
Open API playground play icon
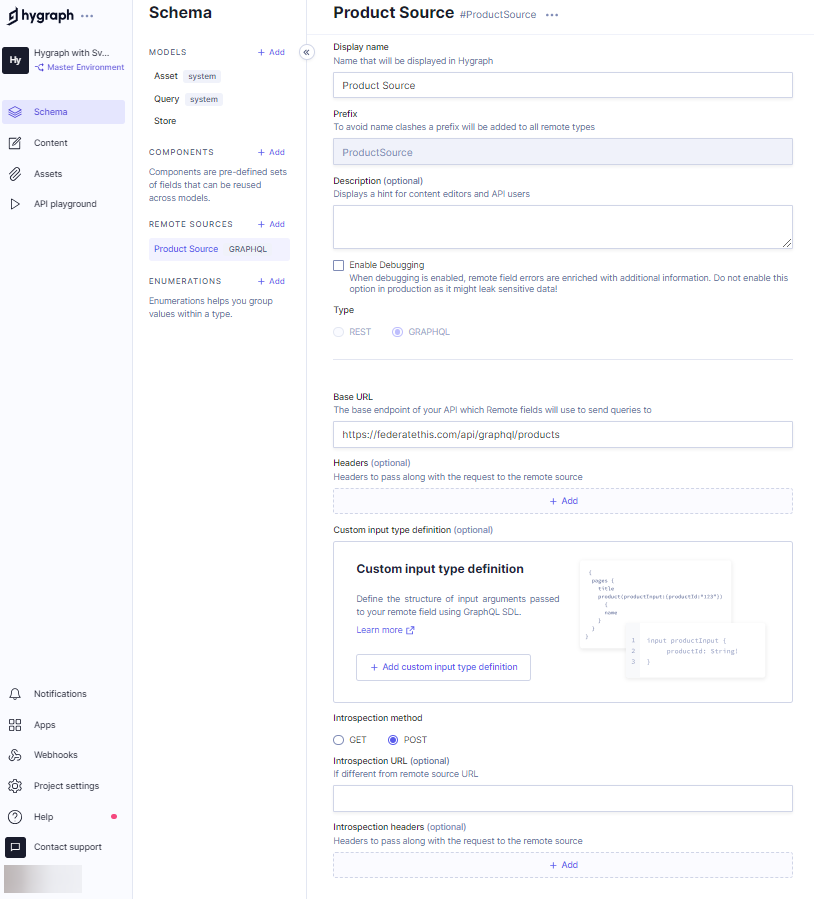click(x=15, y=204)
